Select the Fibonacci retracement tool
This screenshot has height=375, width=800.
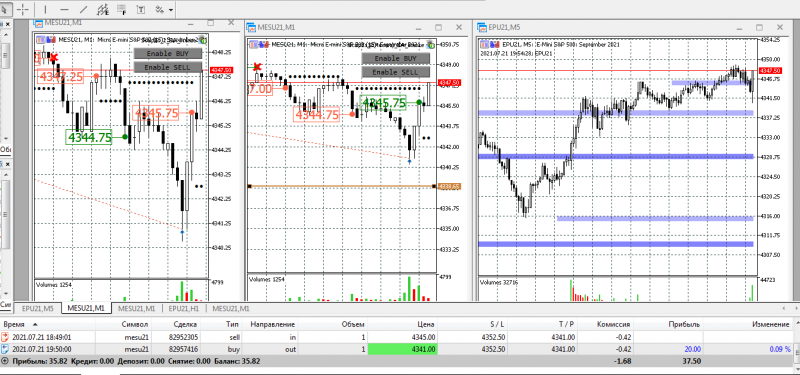(x=121, y=9)
